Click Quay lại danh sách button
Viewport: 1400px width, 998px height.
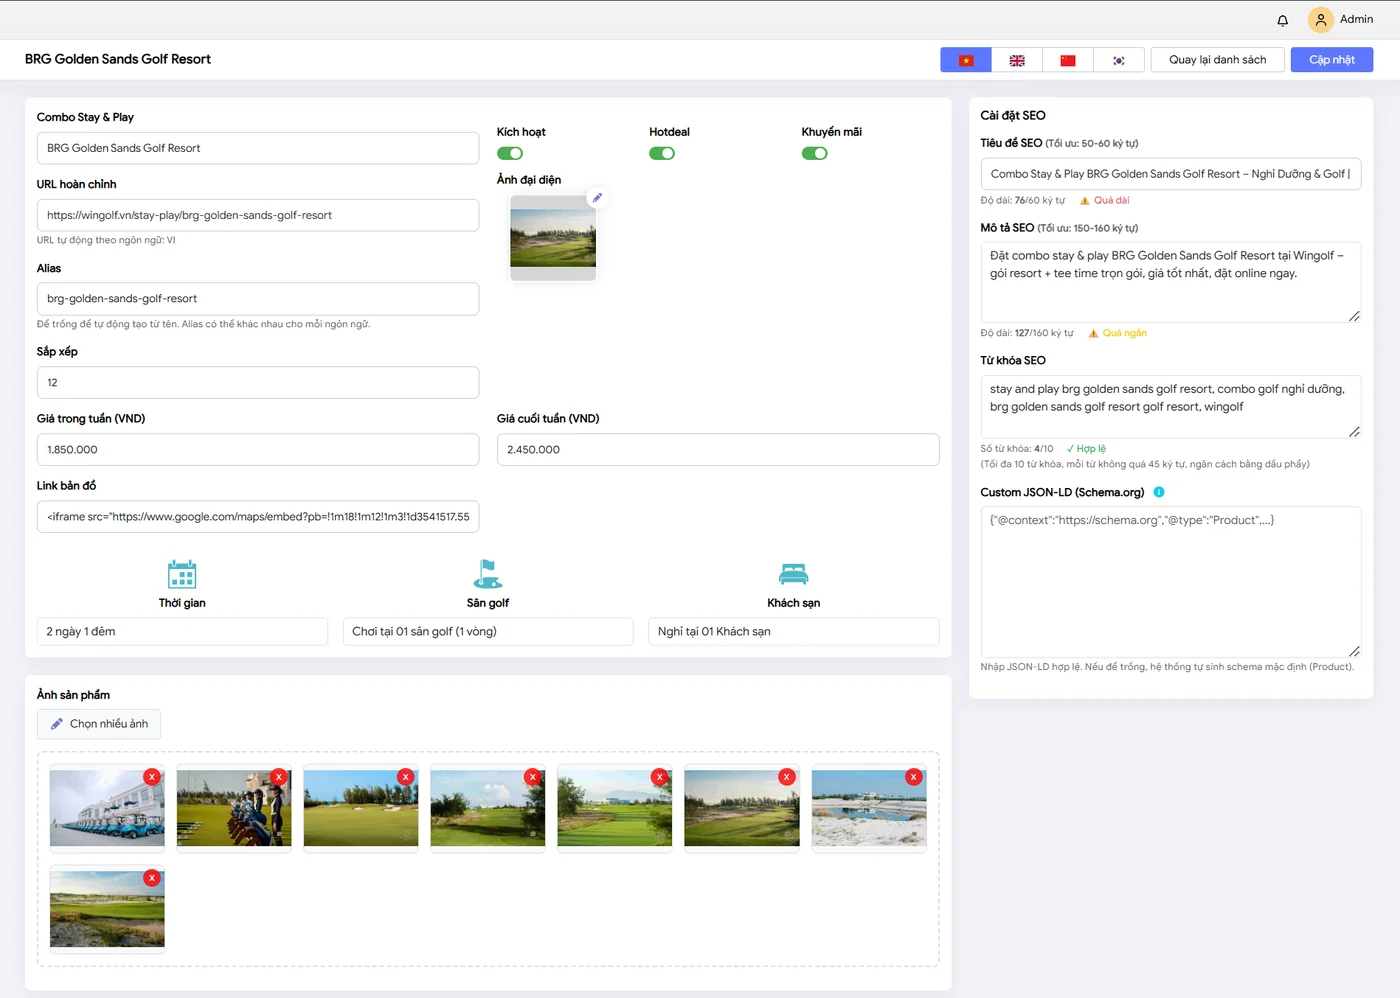(x=1217, y=60)
